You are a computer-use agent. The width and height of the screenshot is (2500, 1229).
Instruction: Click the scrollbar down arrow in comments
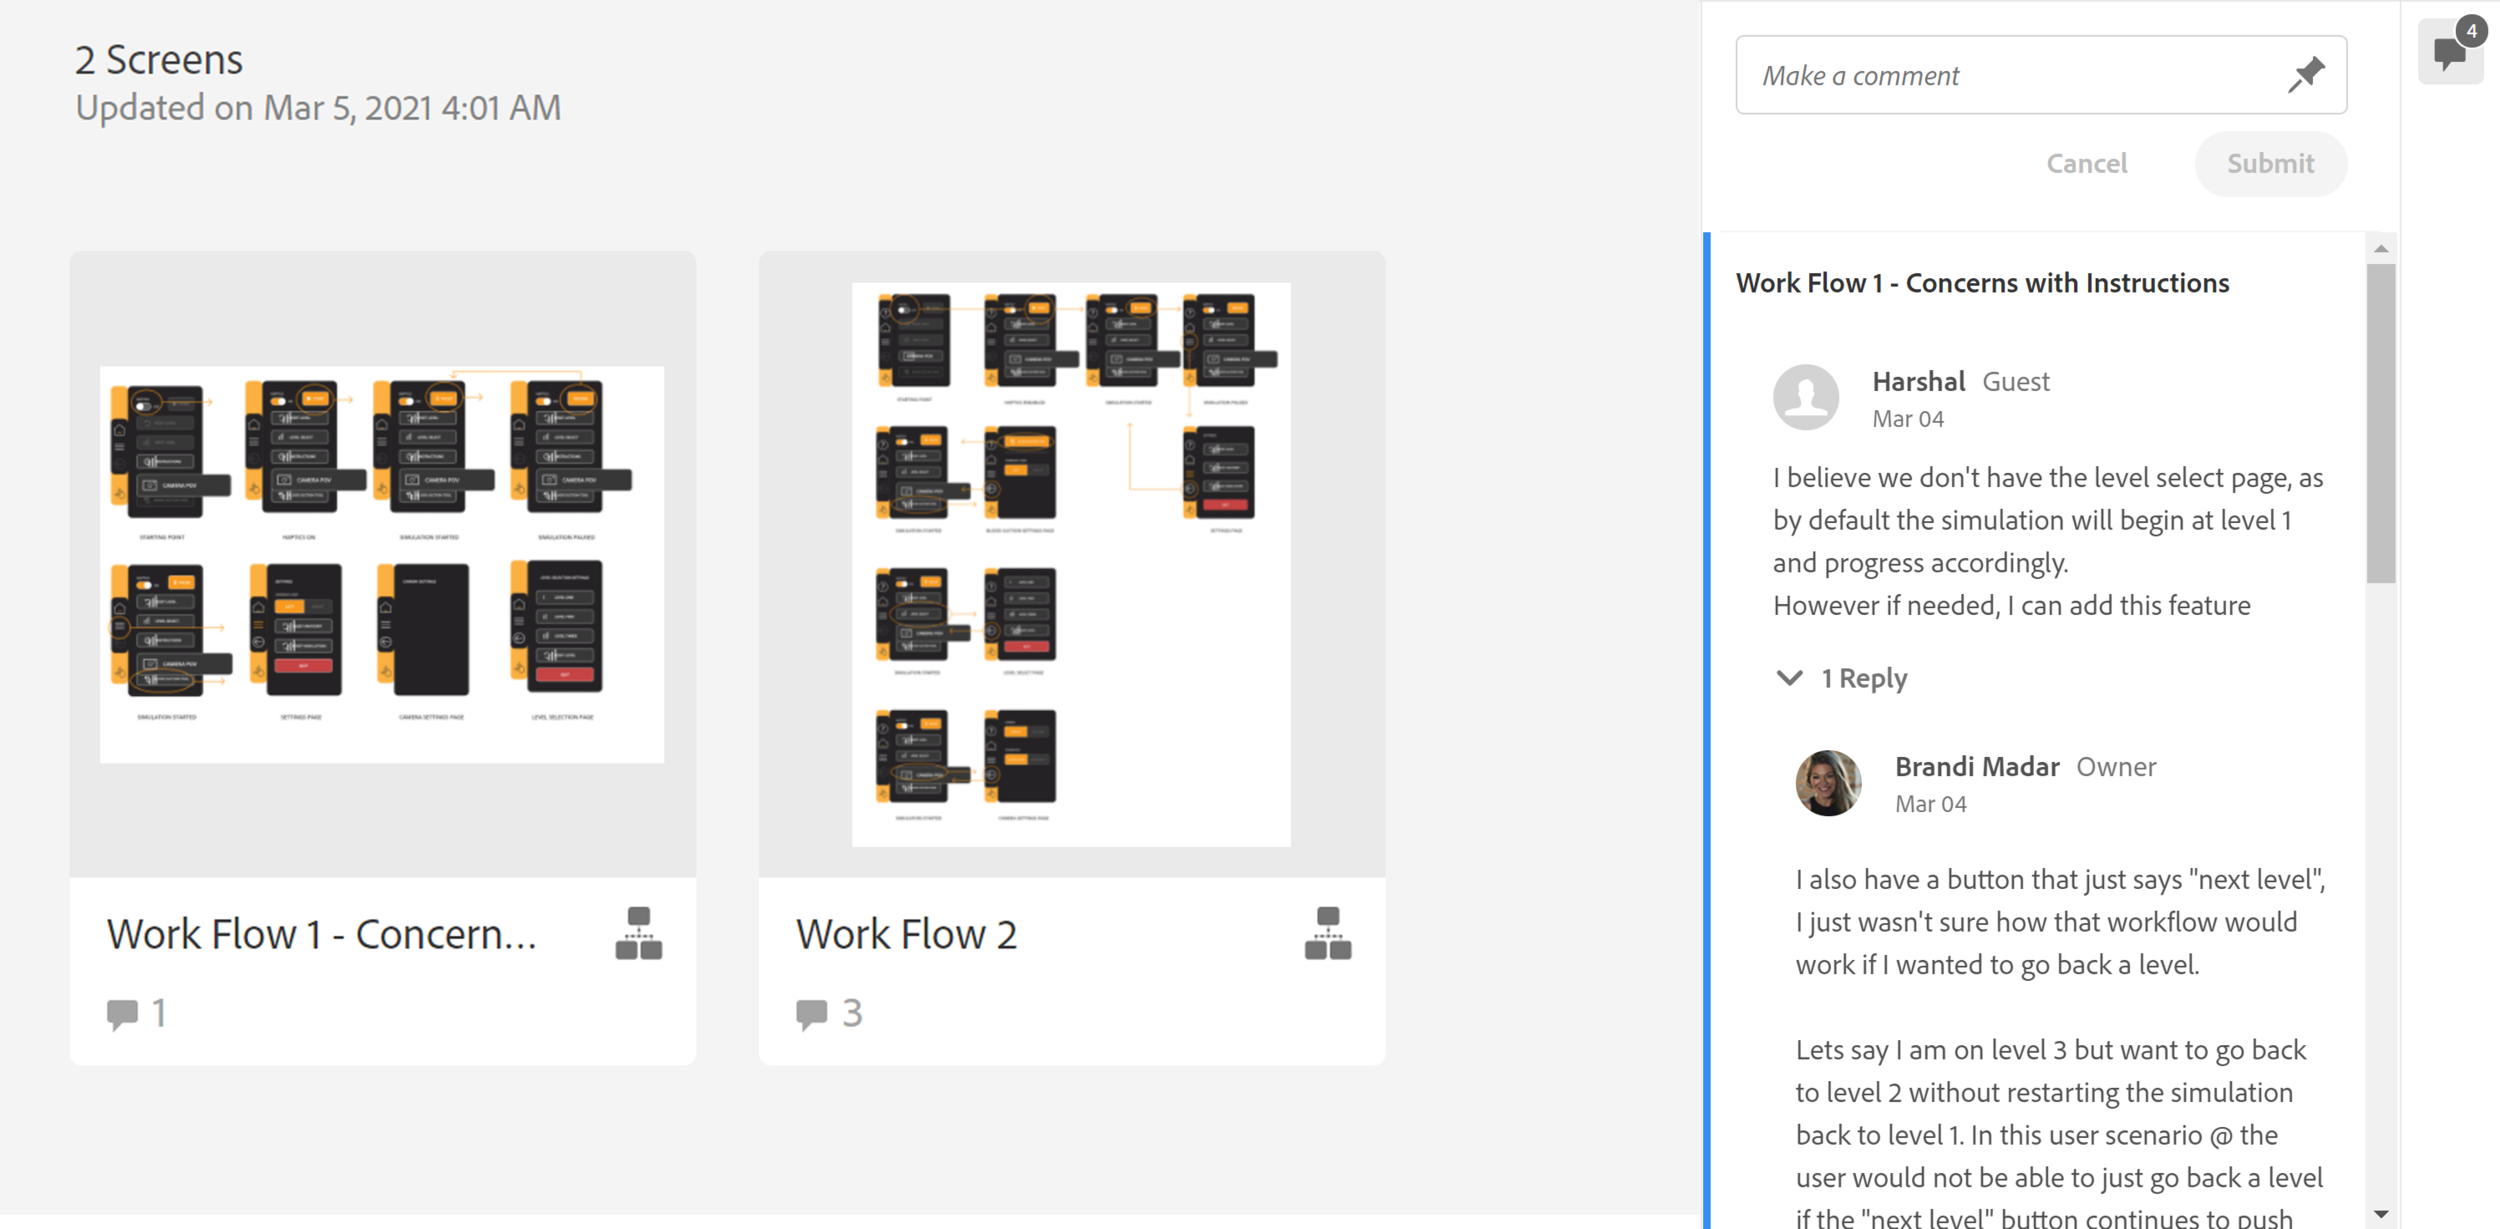[x=2381, y=1215]
